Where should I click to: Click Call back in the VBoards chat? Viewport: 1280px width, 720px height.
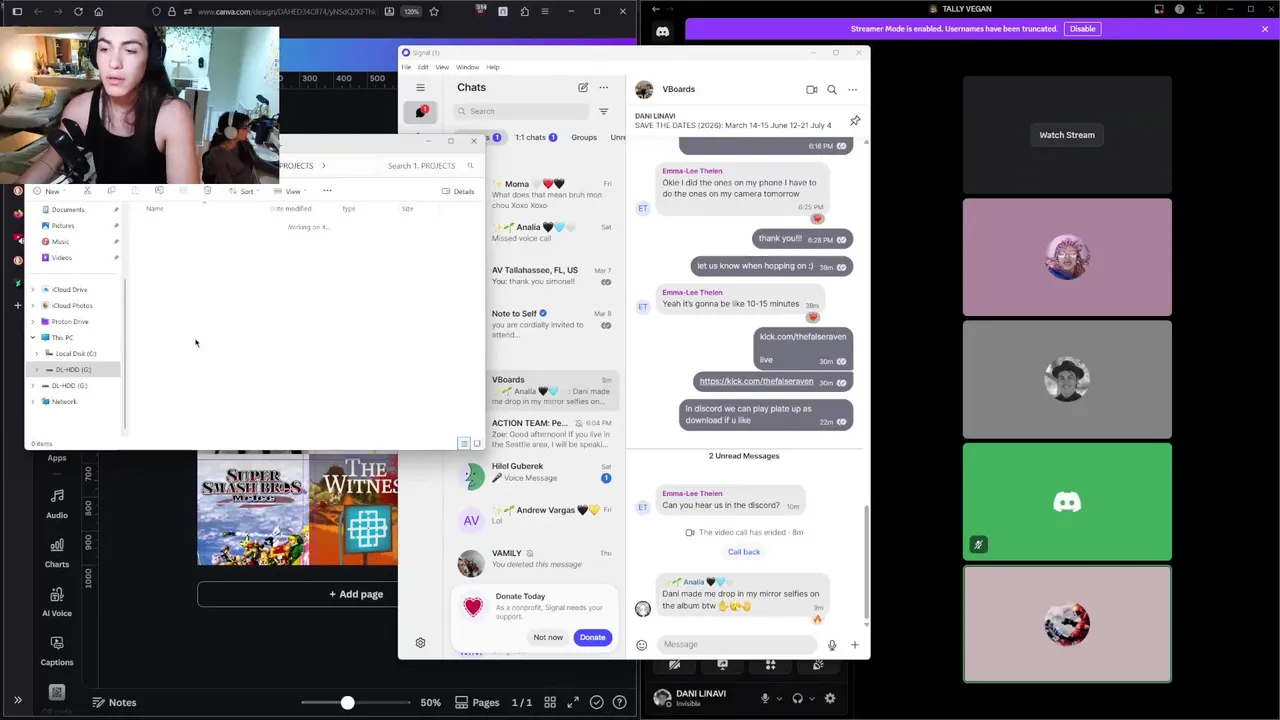pos(744,552)
